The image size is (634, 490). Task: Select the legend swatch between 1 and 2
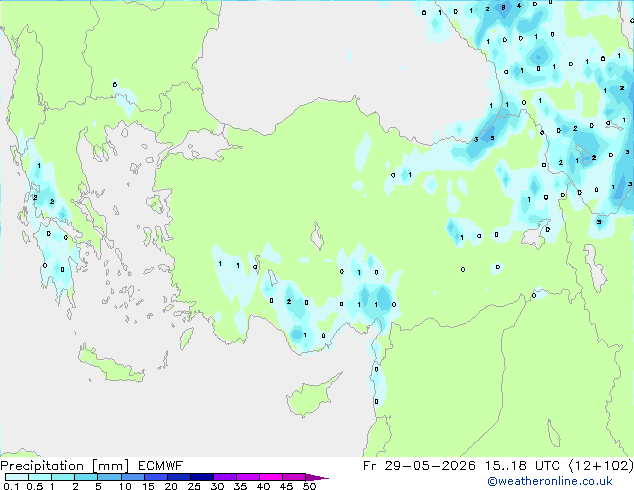coord(63,477)
